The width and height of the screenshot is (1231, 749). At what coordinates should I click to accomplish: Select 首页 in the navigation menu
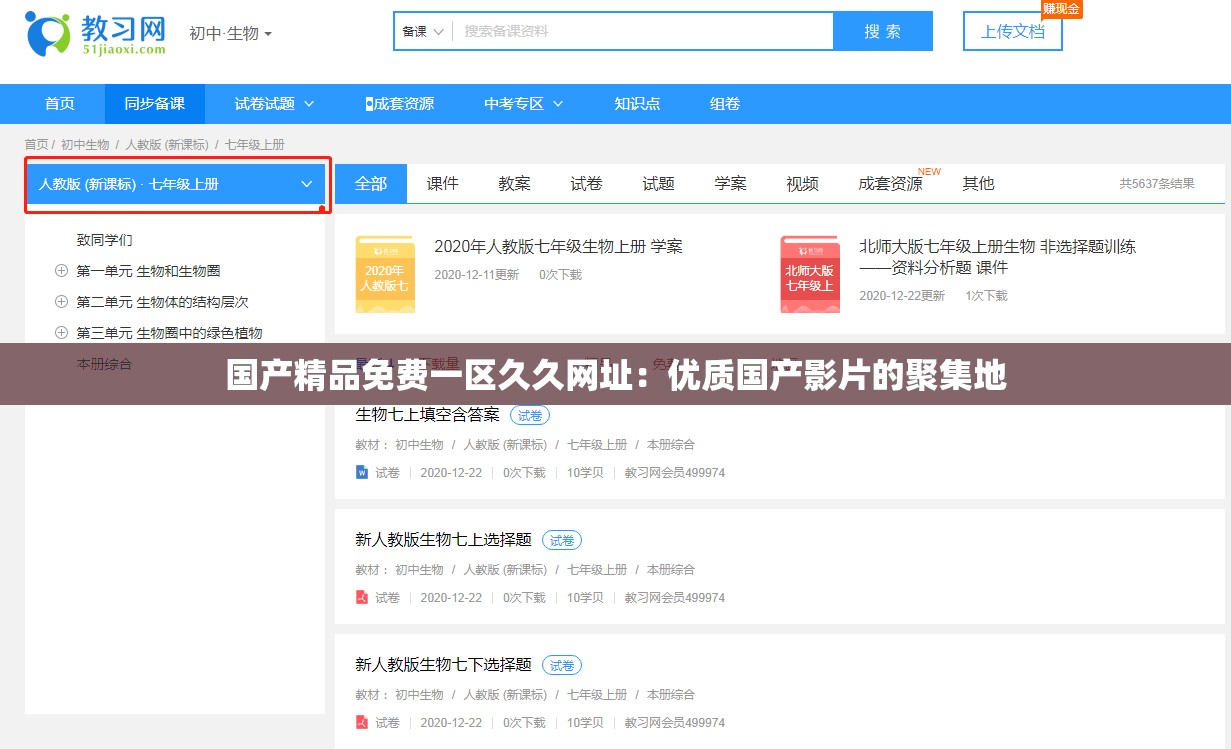point(59,103)
